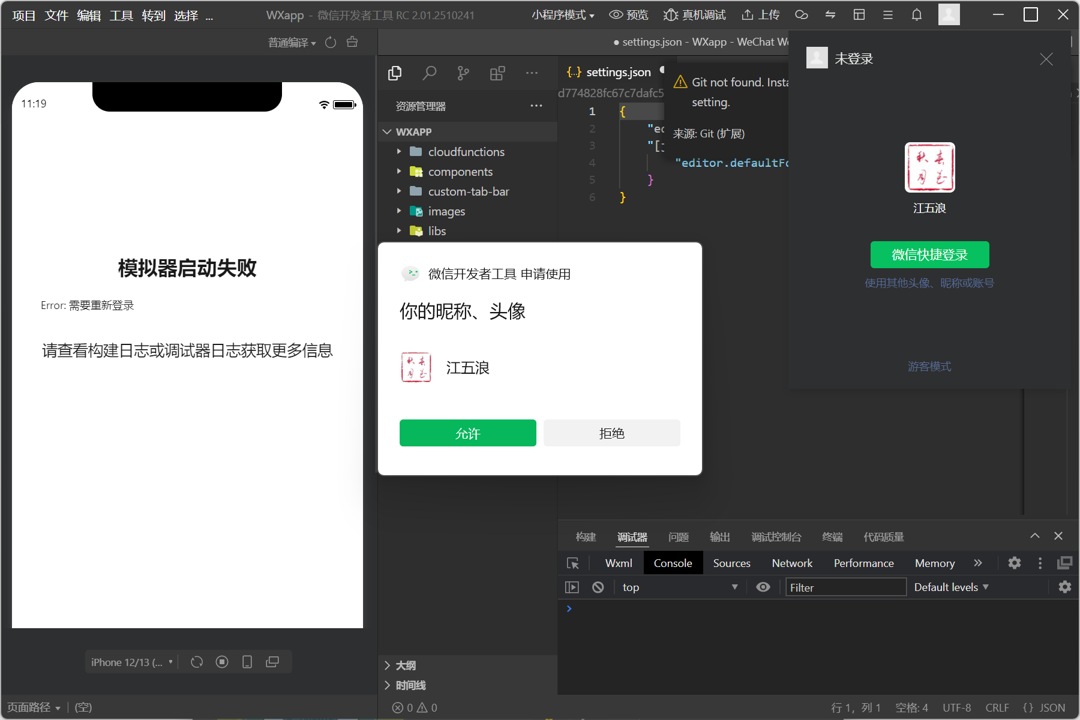The width and height of the screenshot is (1080, 720).
Task: Click the clear console icon
Action: click(598, 588)
